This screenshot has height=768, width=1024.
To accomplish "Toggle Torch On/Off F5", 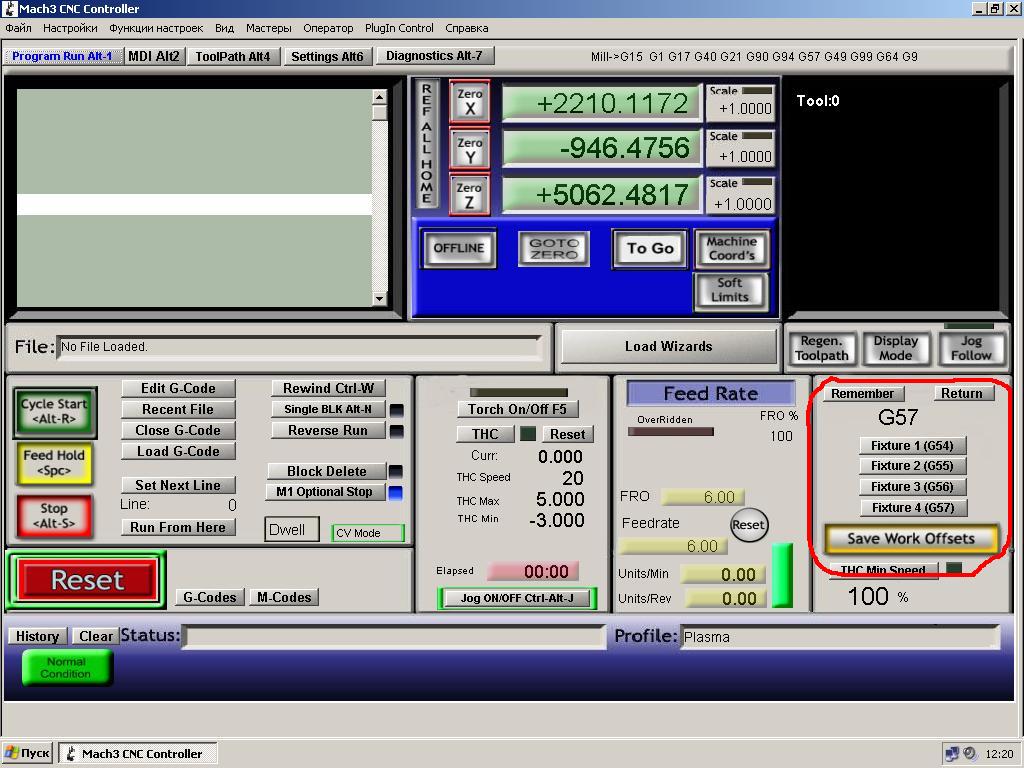I will point(517,409).
